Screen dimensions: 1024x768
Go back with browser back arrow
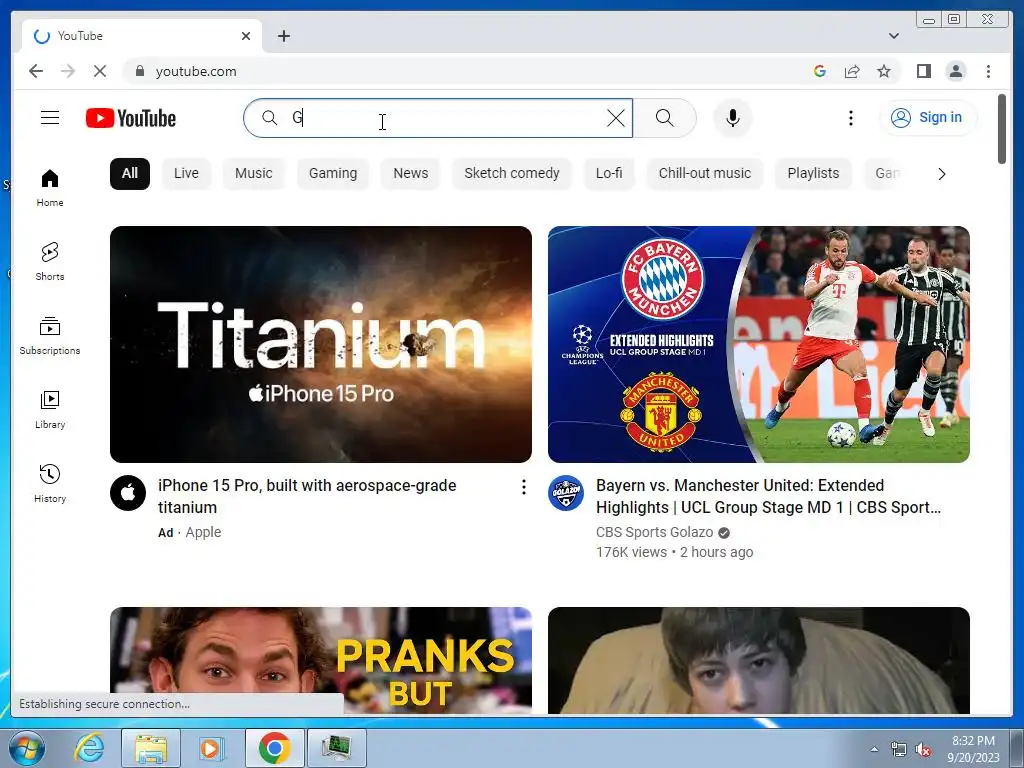pyautogui.click(x=36, y=71)
